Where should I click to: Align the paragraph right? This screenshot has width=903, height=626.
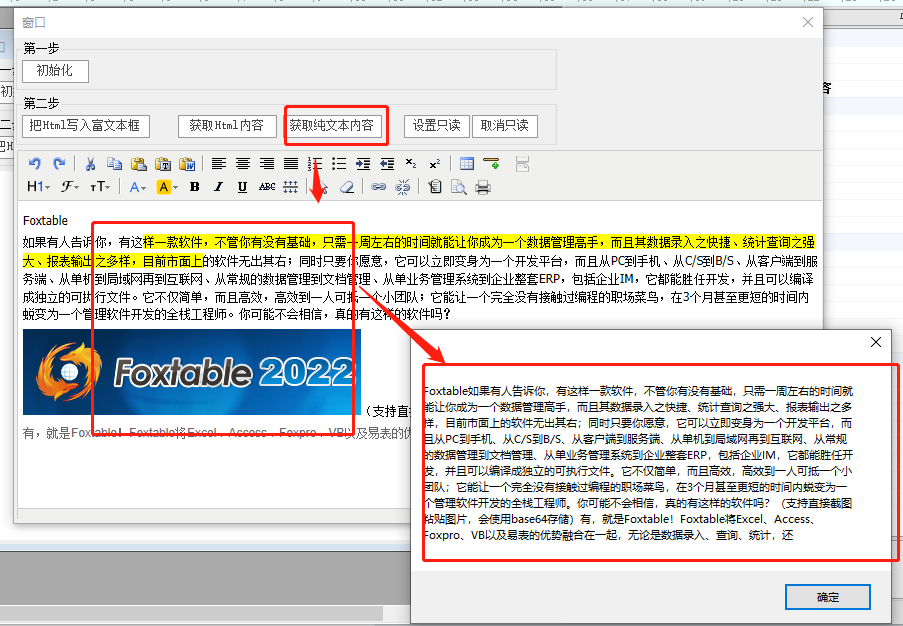[267, 164]
